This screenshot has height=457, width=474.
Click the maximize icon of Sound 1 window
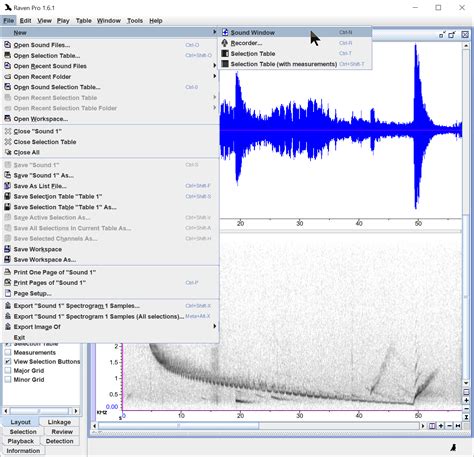tap(452, 35)
